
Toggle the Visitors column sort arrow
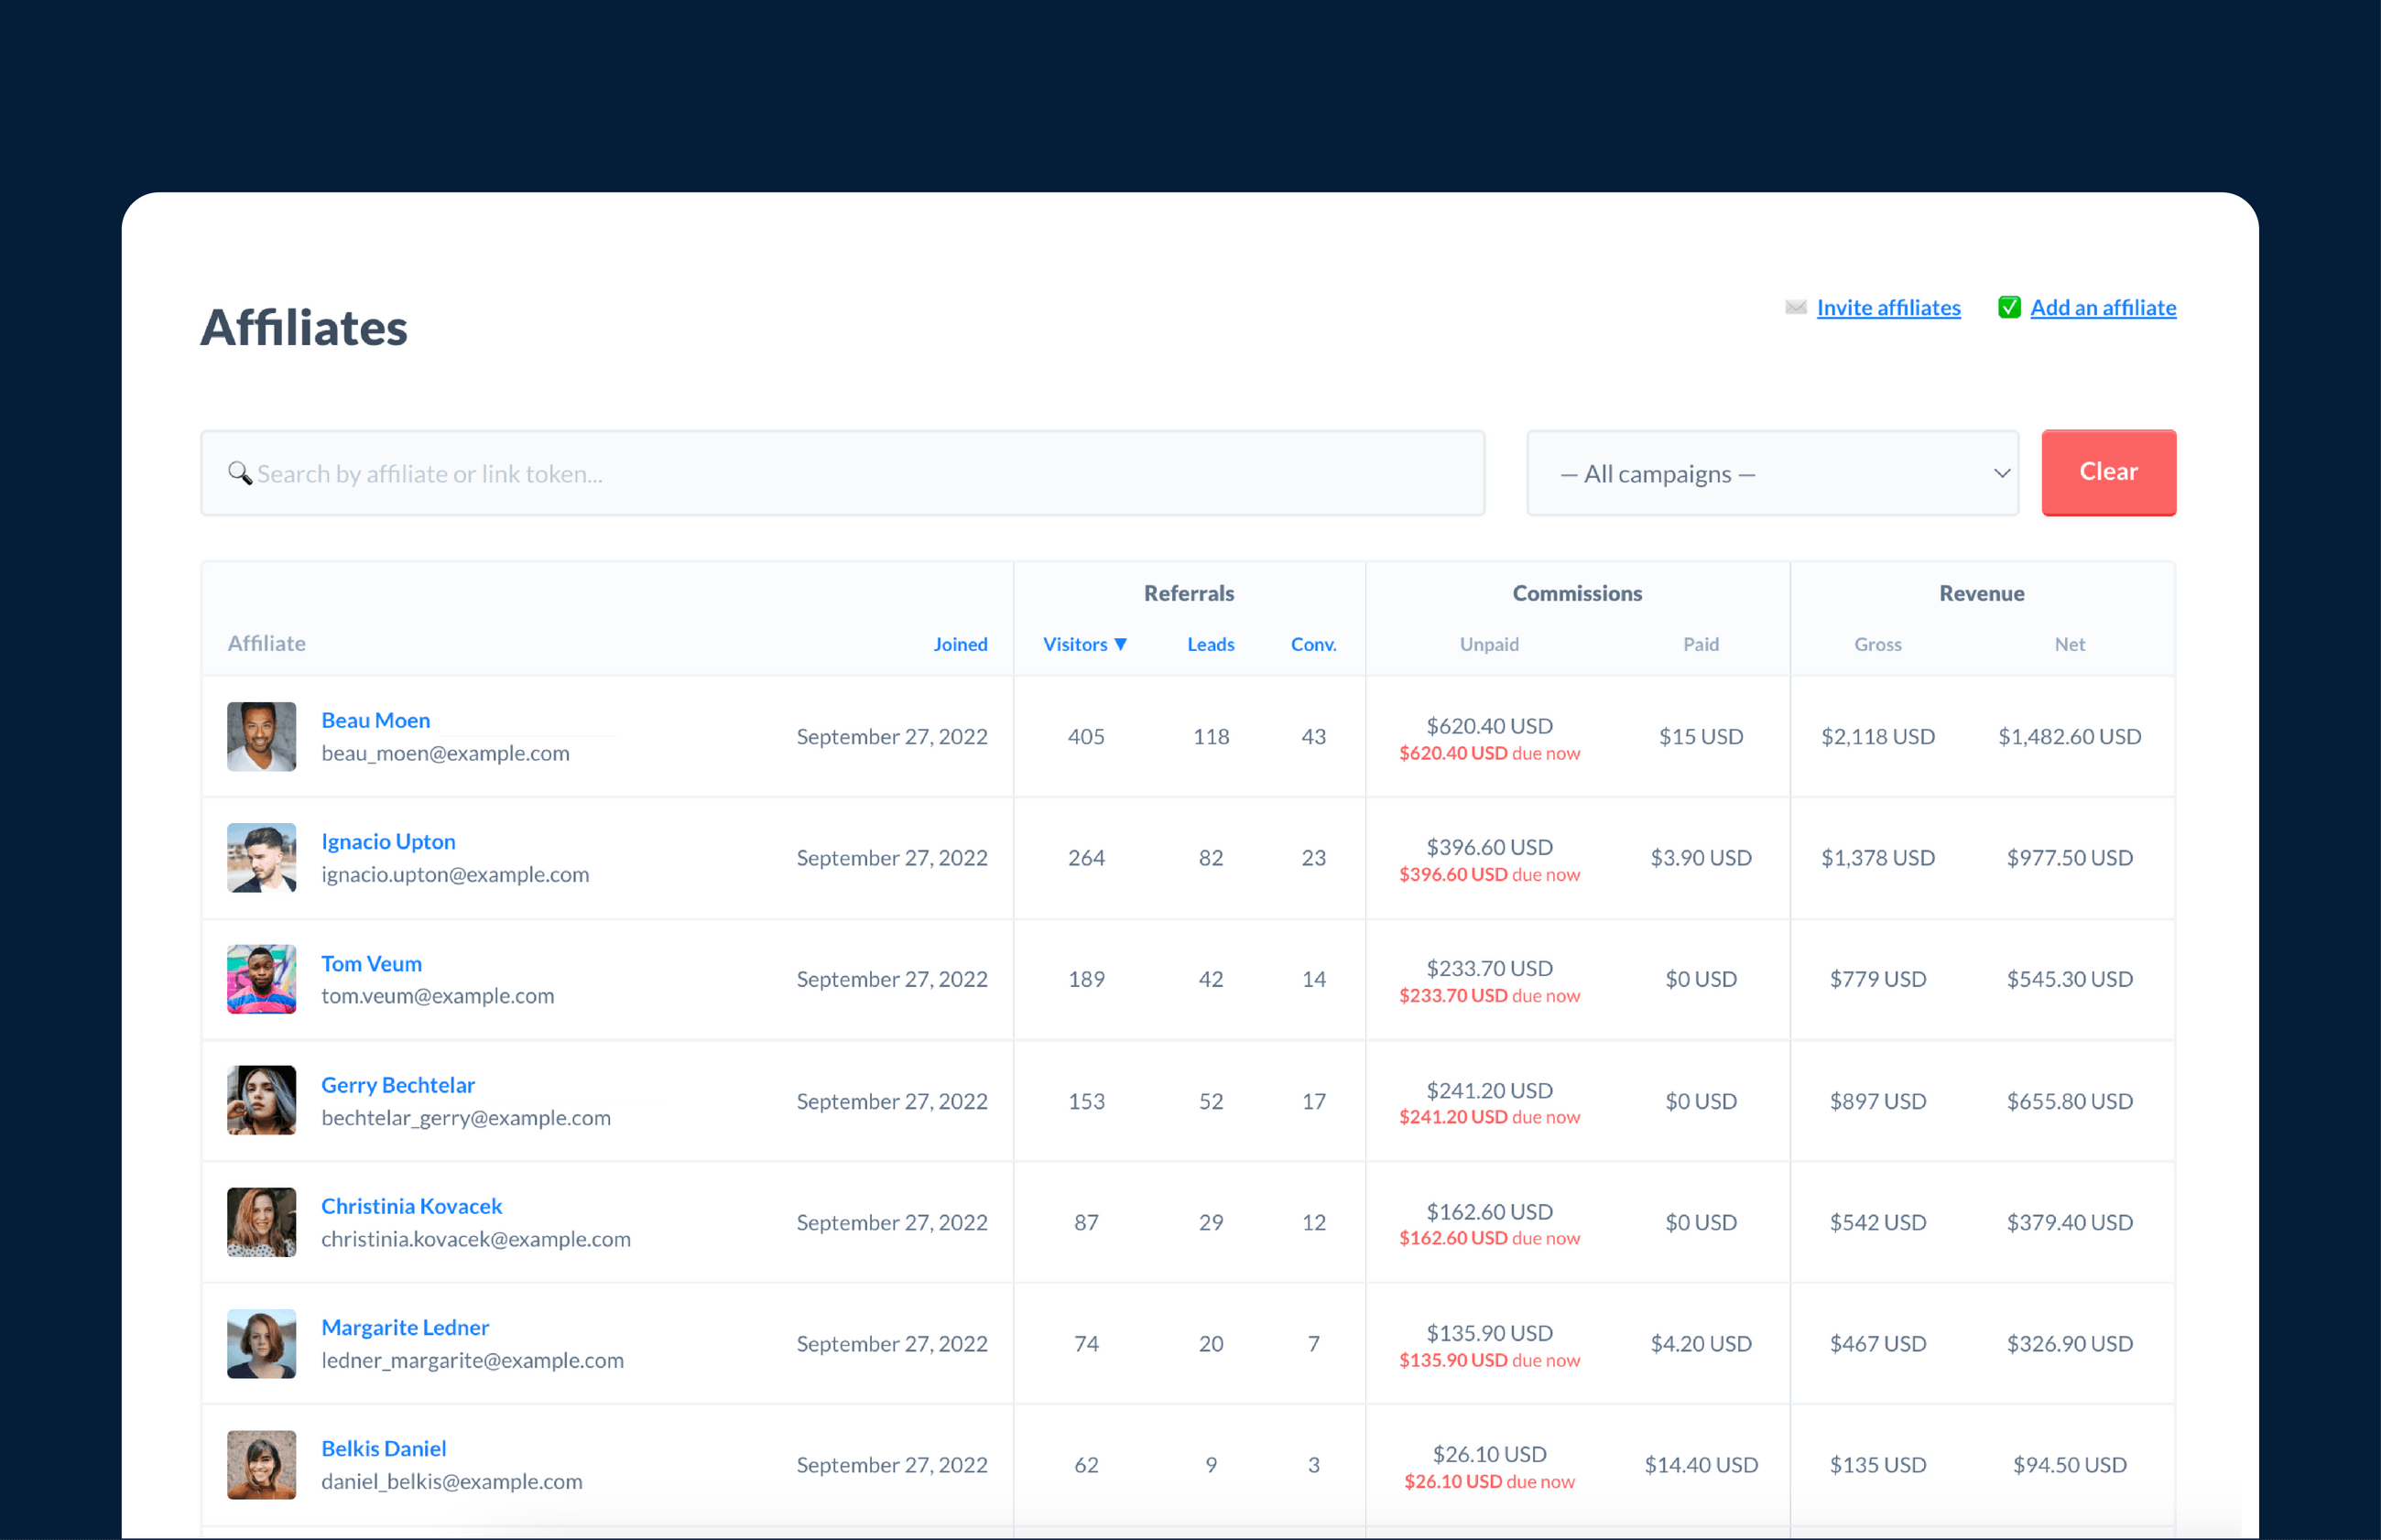(1122, 644)
